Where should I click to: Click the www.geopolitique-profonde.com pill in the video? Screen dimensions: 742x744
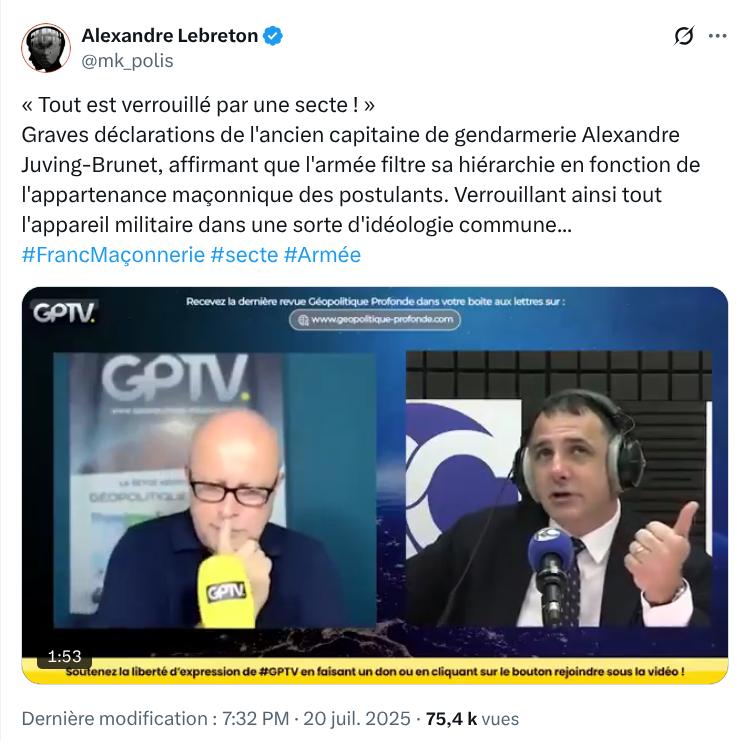(375, 319)
